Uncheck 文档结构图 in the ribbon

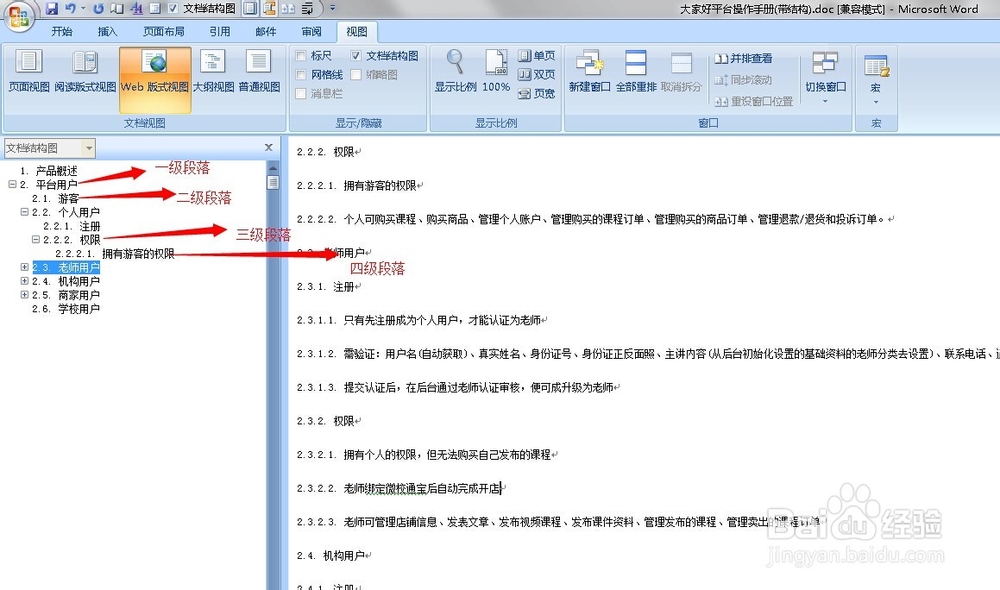tap(356, 56)
